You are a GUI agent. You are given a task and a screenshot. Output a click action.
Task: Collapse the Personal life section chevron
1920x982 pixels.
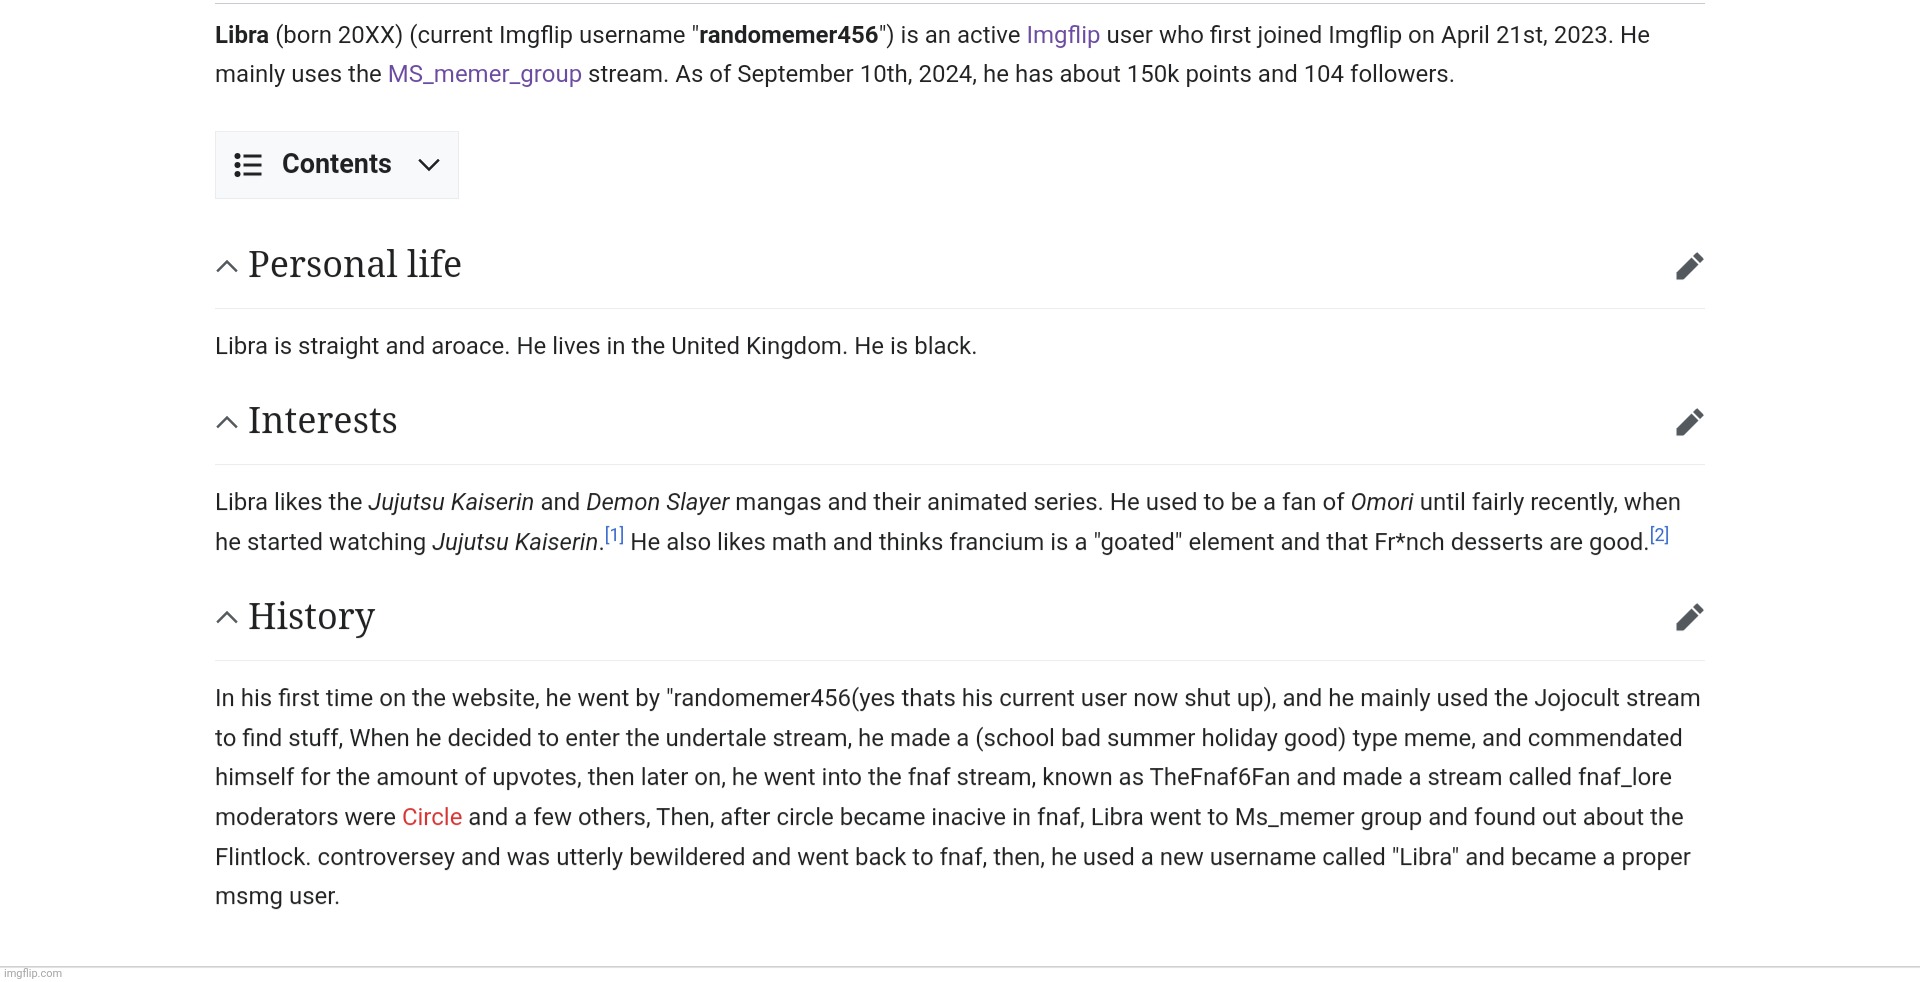pyautogui.click(x=227, y=266)
